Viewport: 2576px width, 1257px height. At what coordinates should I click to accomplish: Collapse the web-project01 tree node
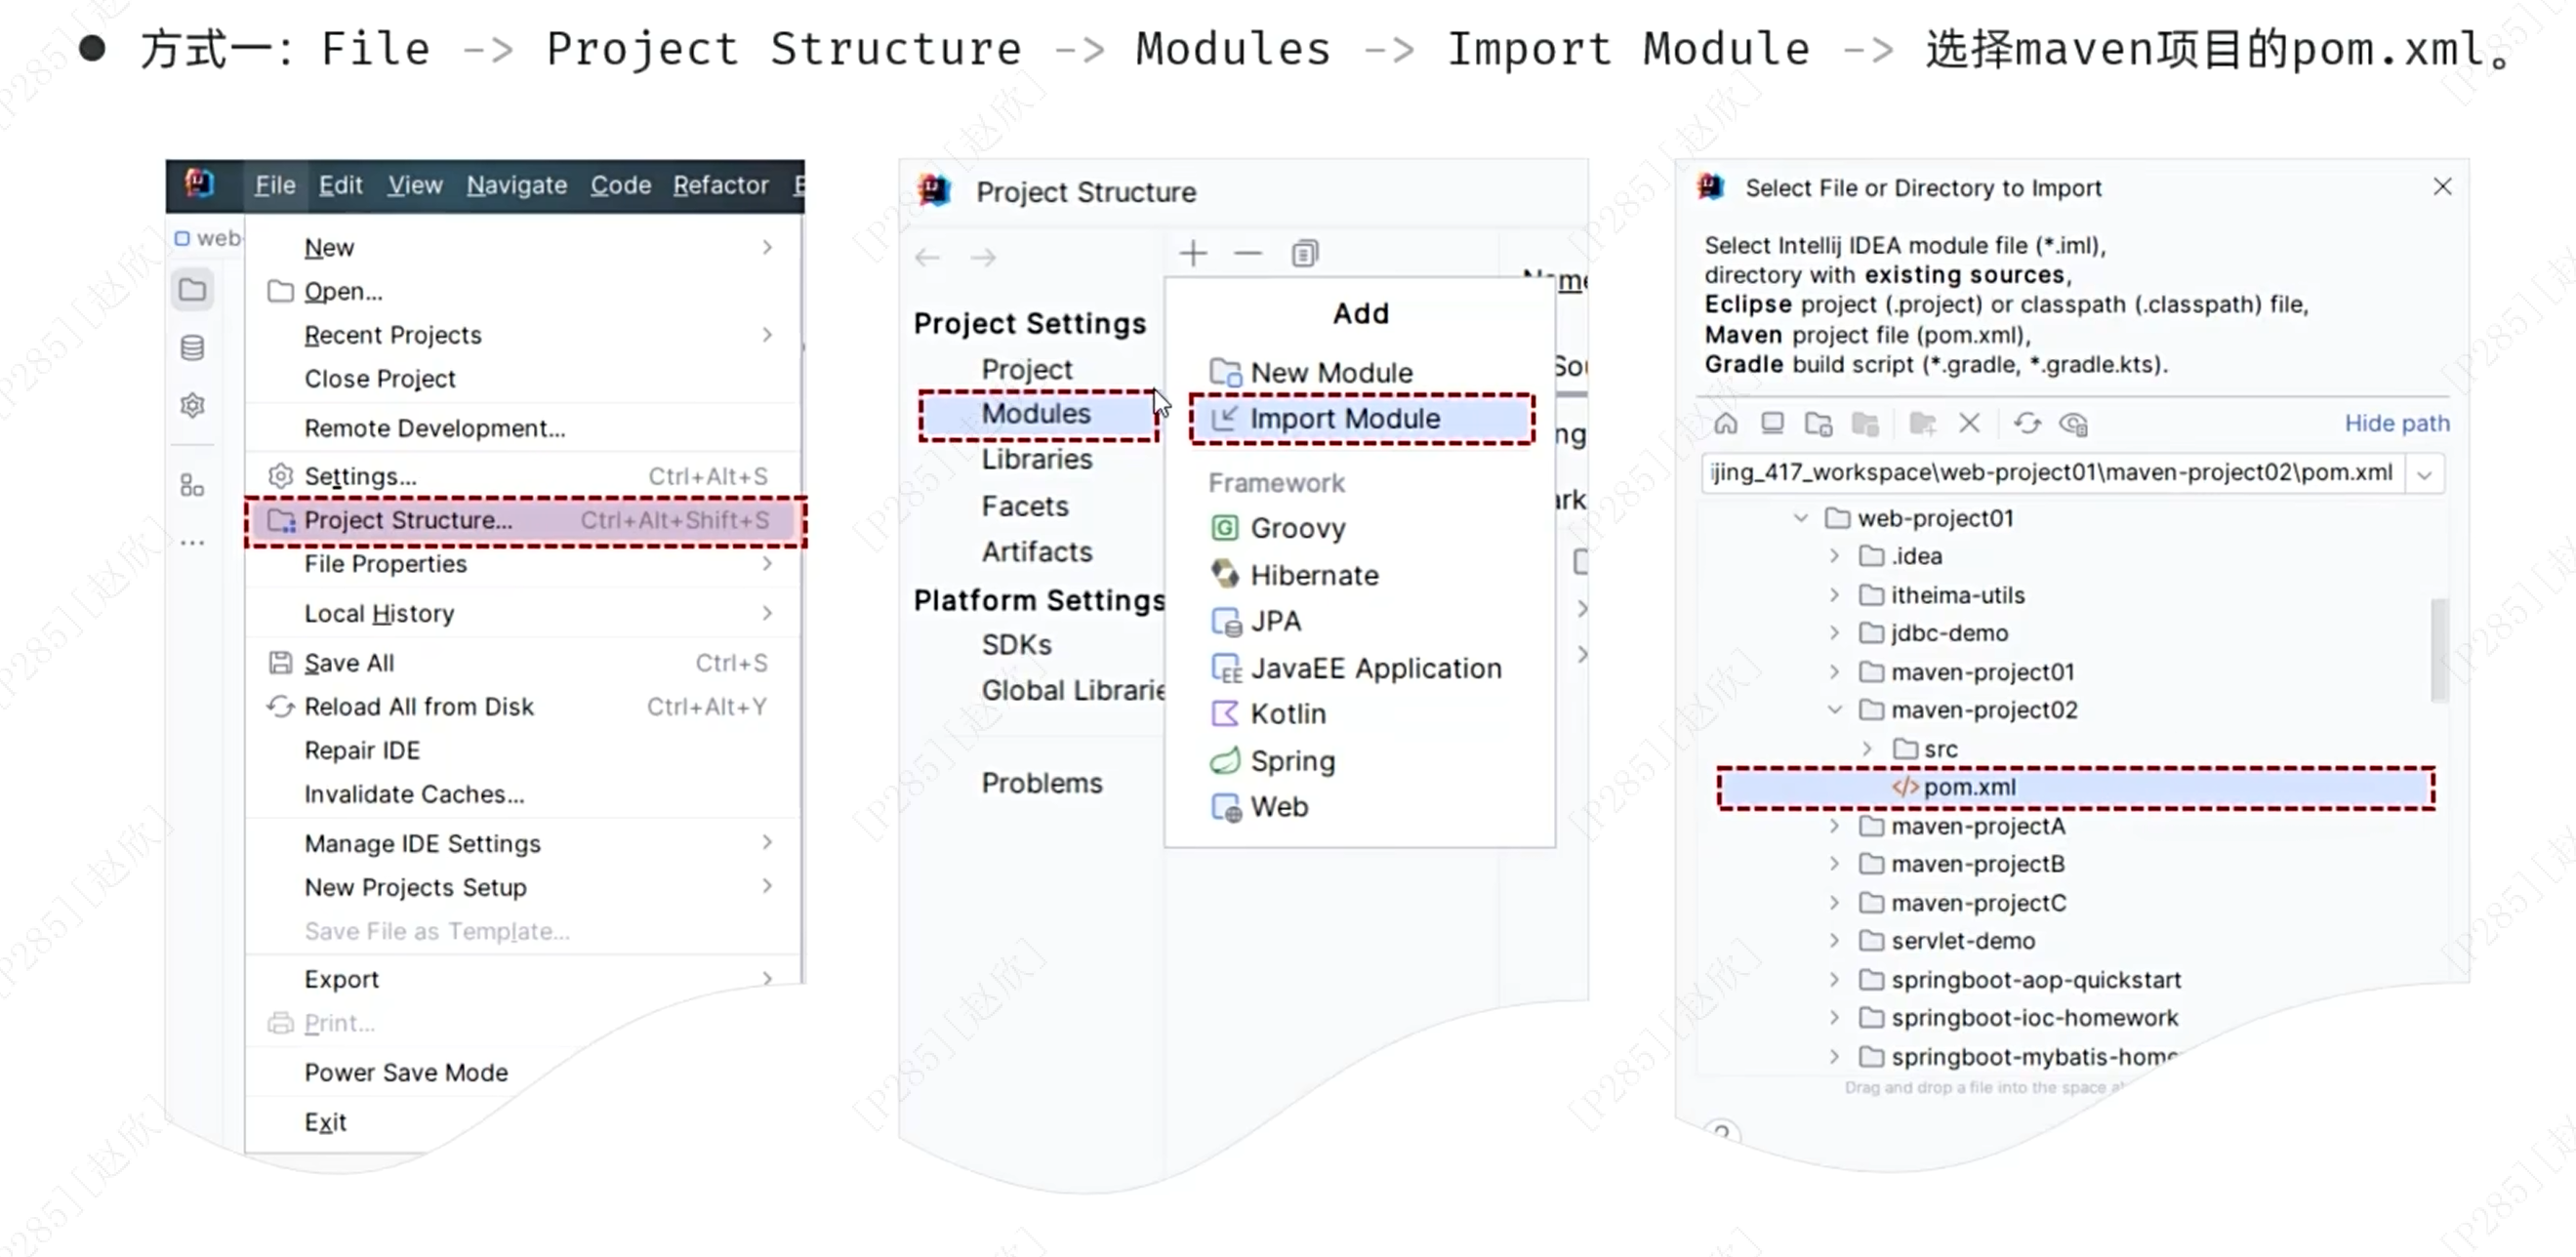[1801, 518]
